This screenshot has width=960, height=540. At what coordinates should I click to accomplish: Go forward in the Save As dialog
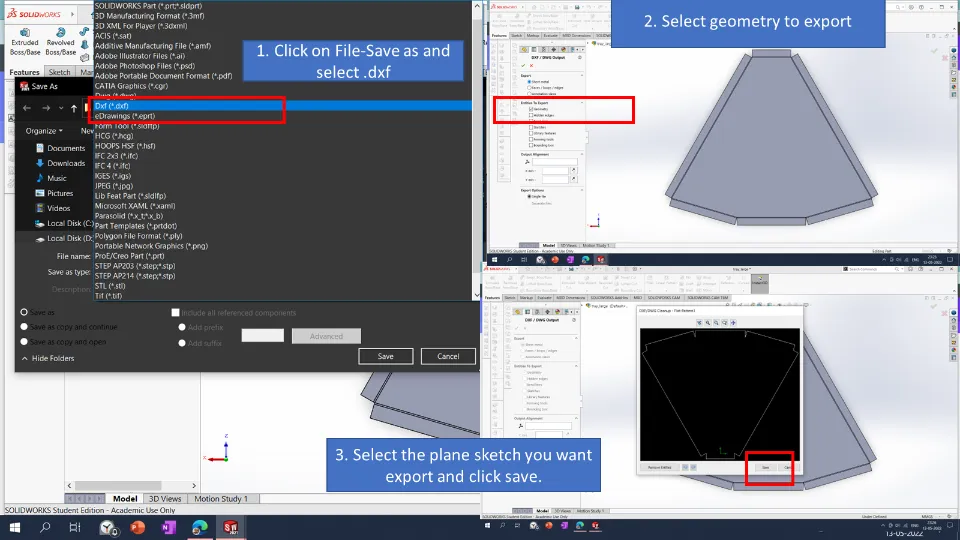point(46,108)
